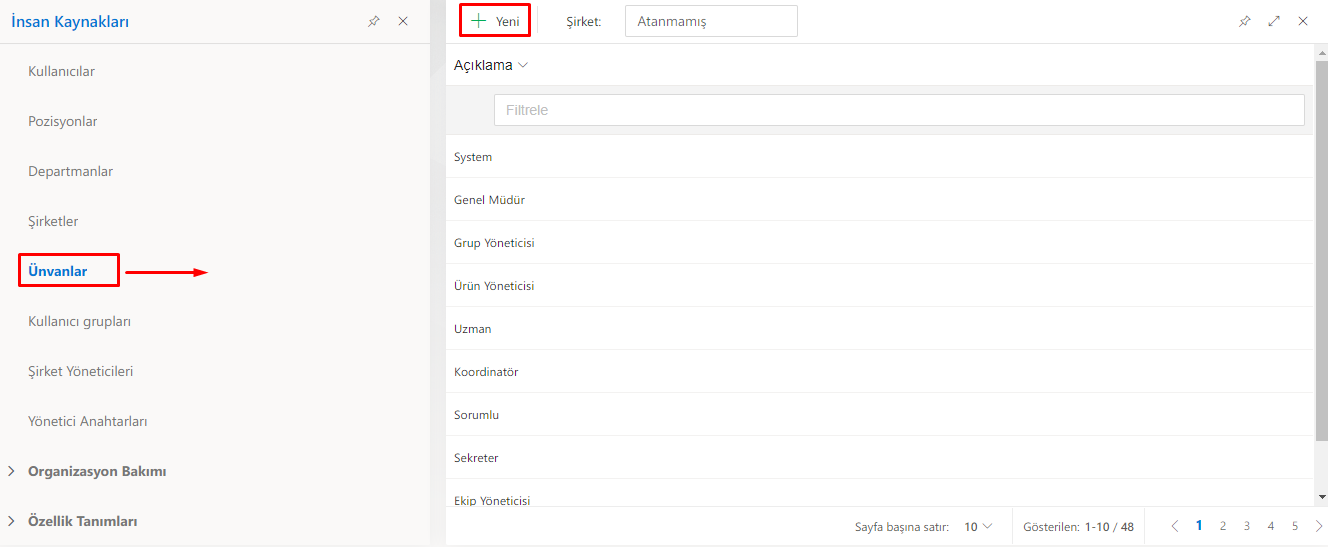Close the Ünvanlar list panel

click(x=1303, y=21)
